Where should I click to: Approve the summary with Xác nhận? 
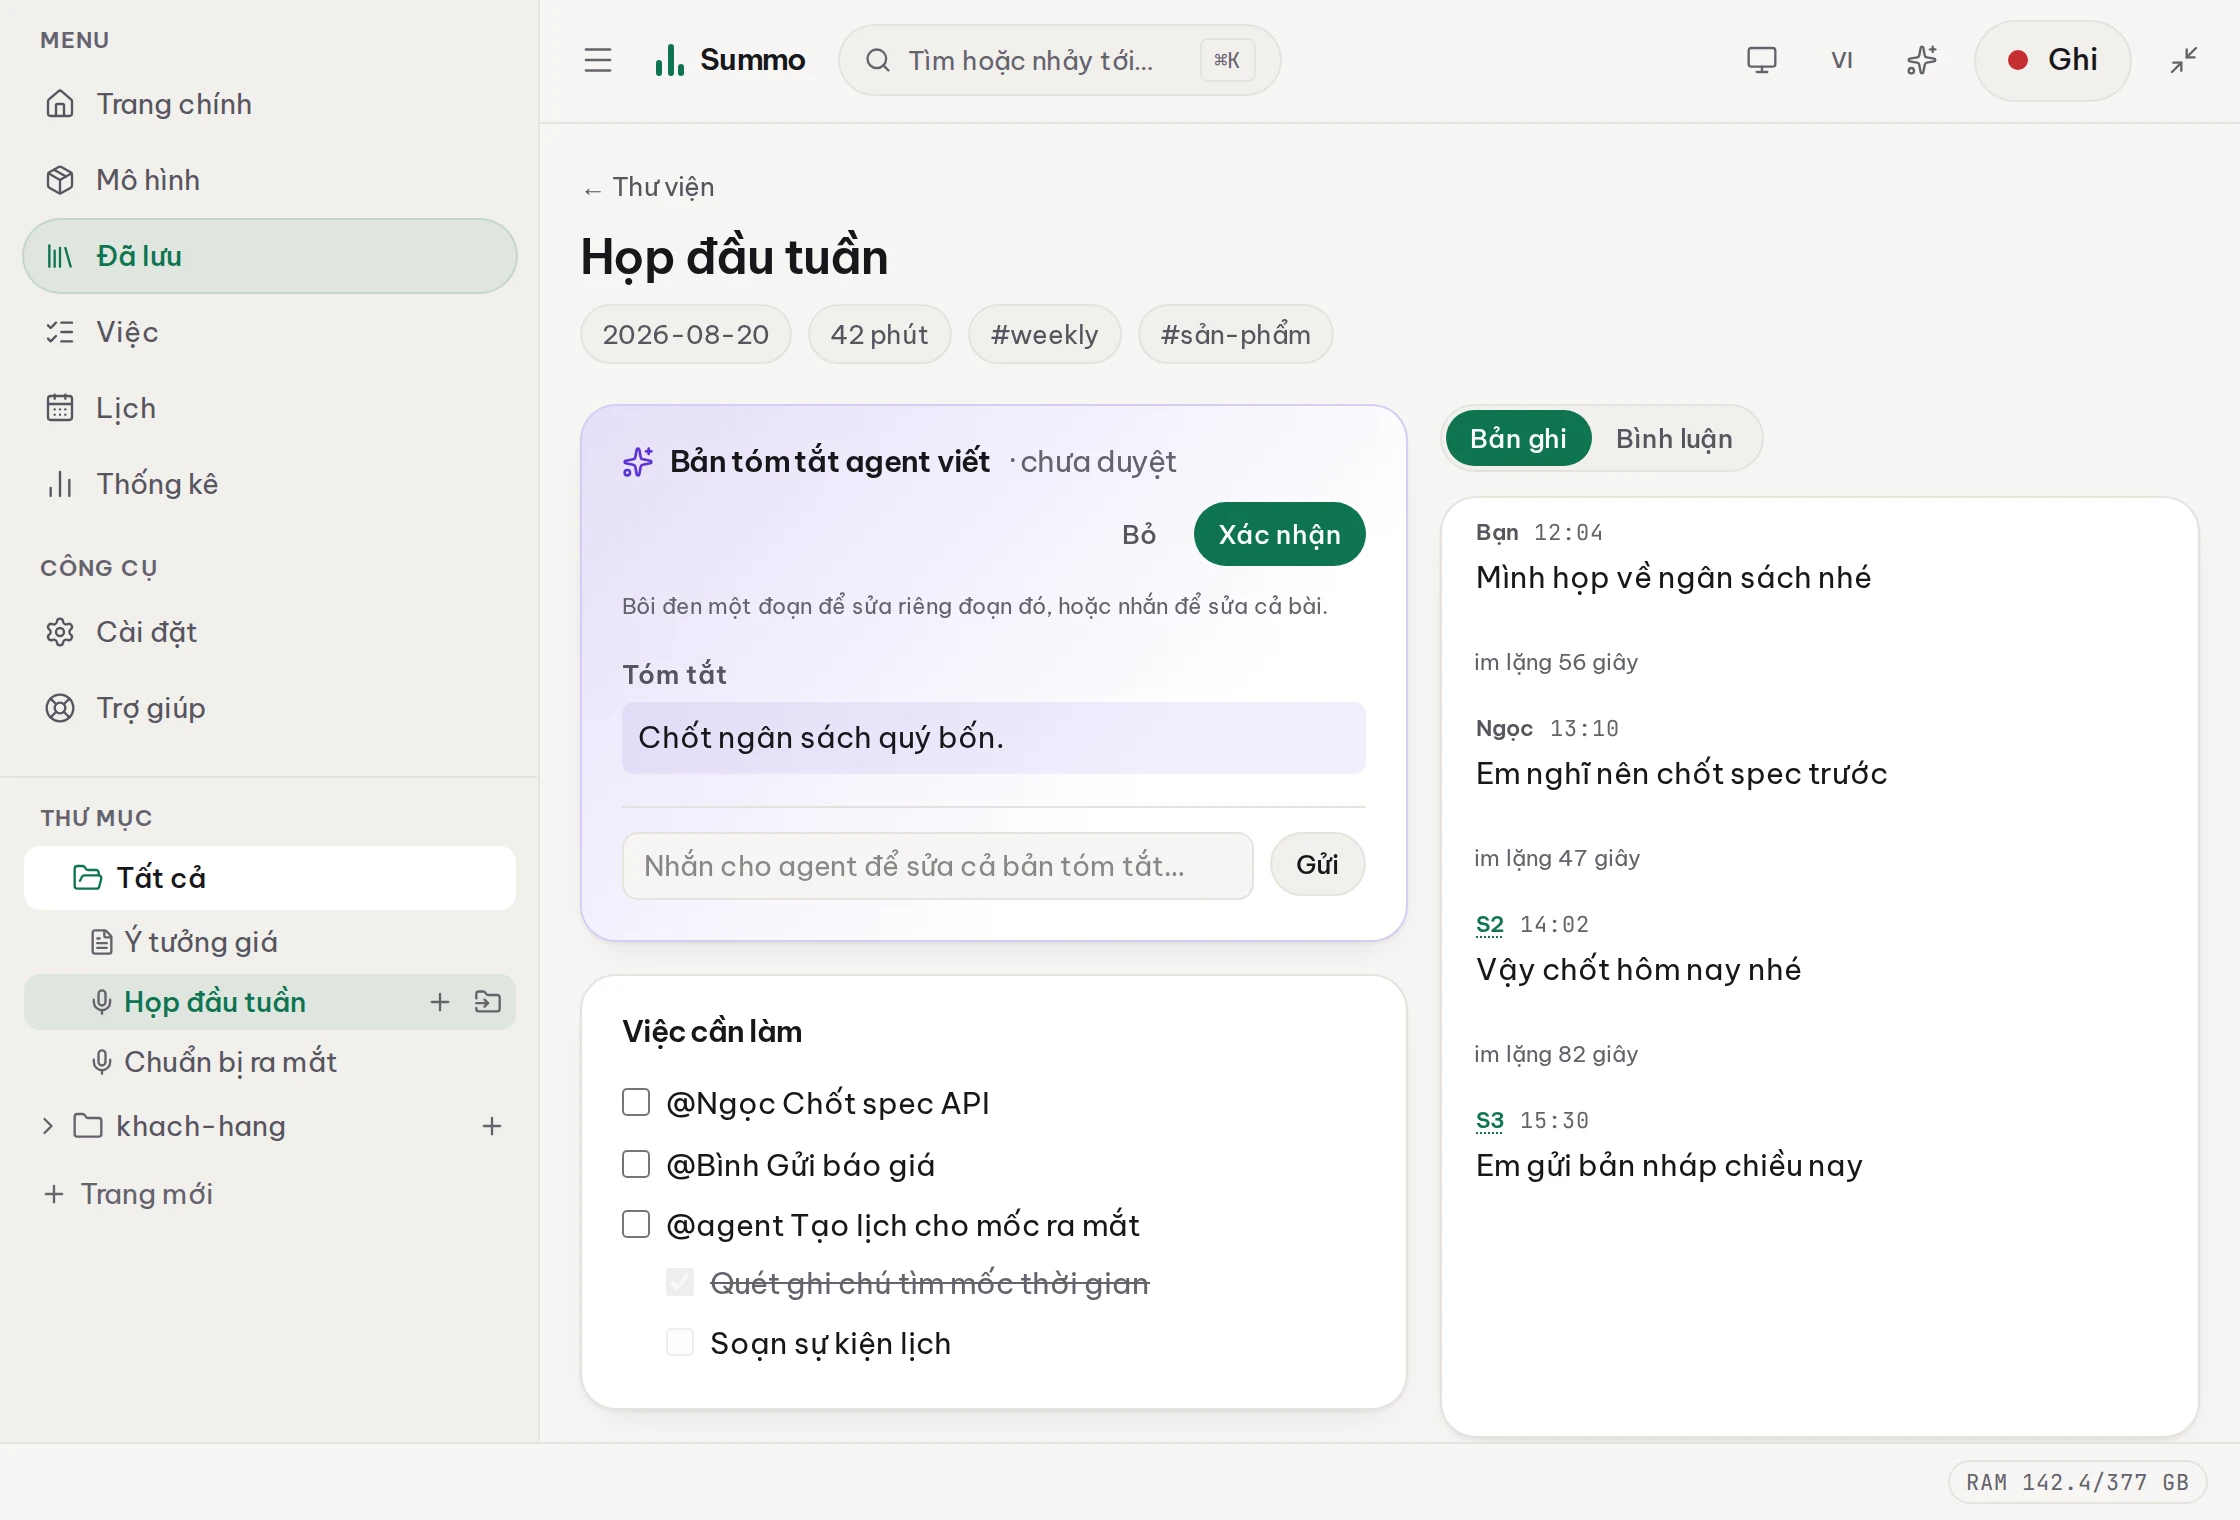[1280, 534]
